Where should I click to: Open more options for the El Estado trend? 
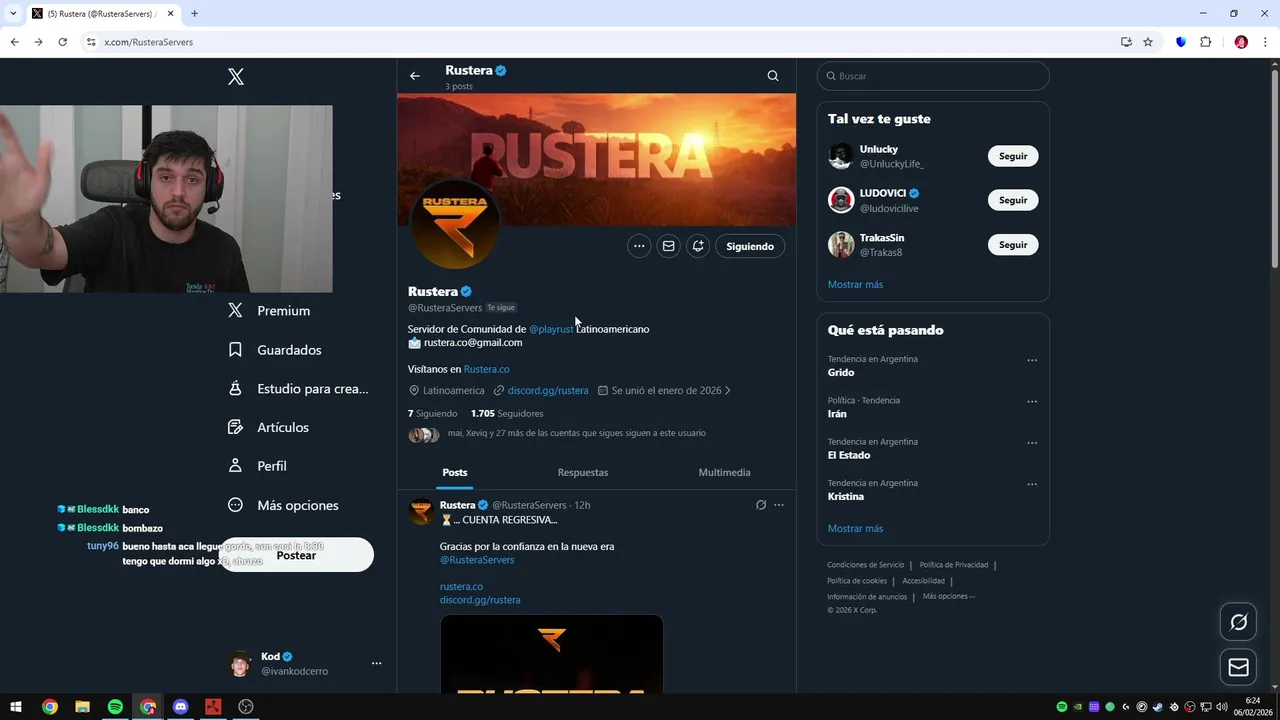1032,443
